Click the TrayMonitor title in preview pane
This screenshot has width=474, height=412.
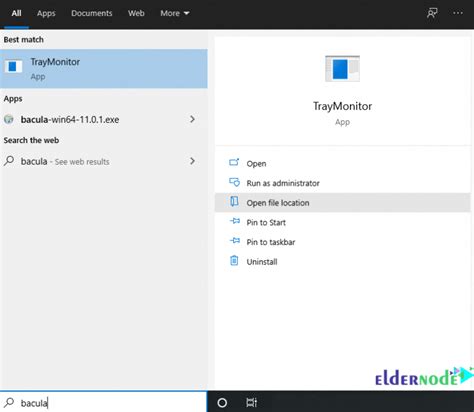[342, 106]
